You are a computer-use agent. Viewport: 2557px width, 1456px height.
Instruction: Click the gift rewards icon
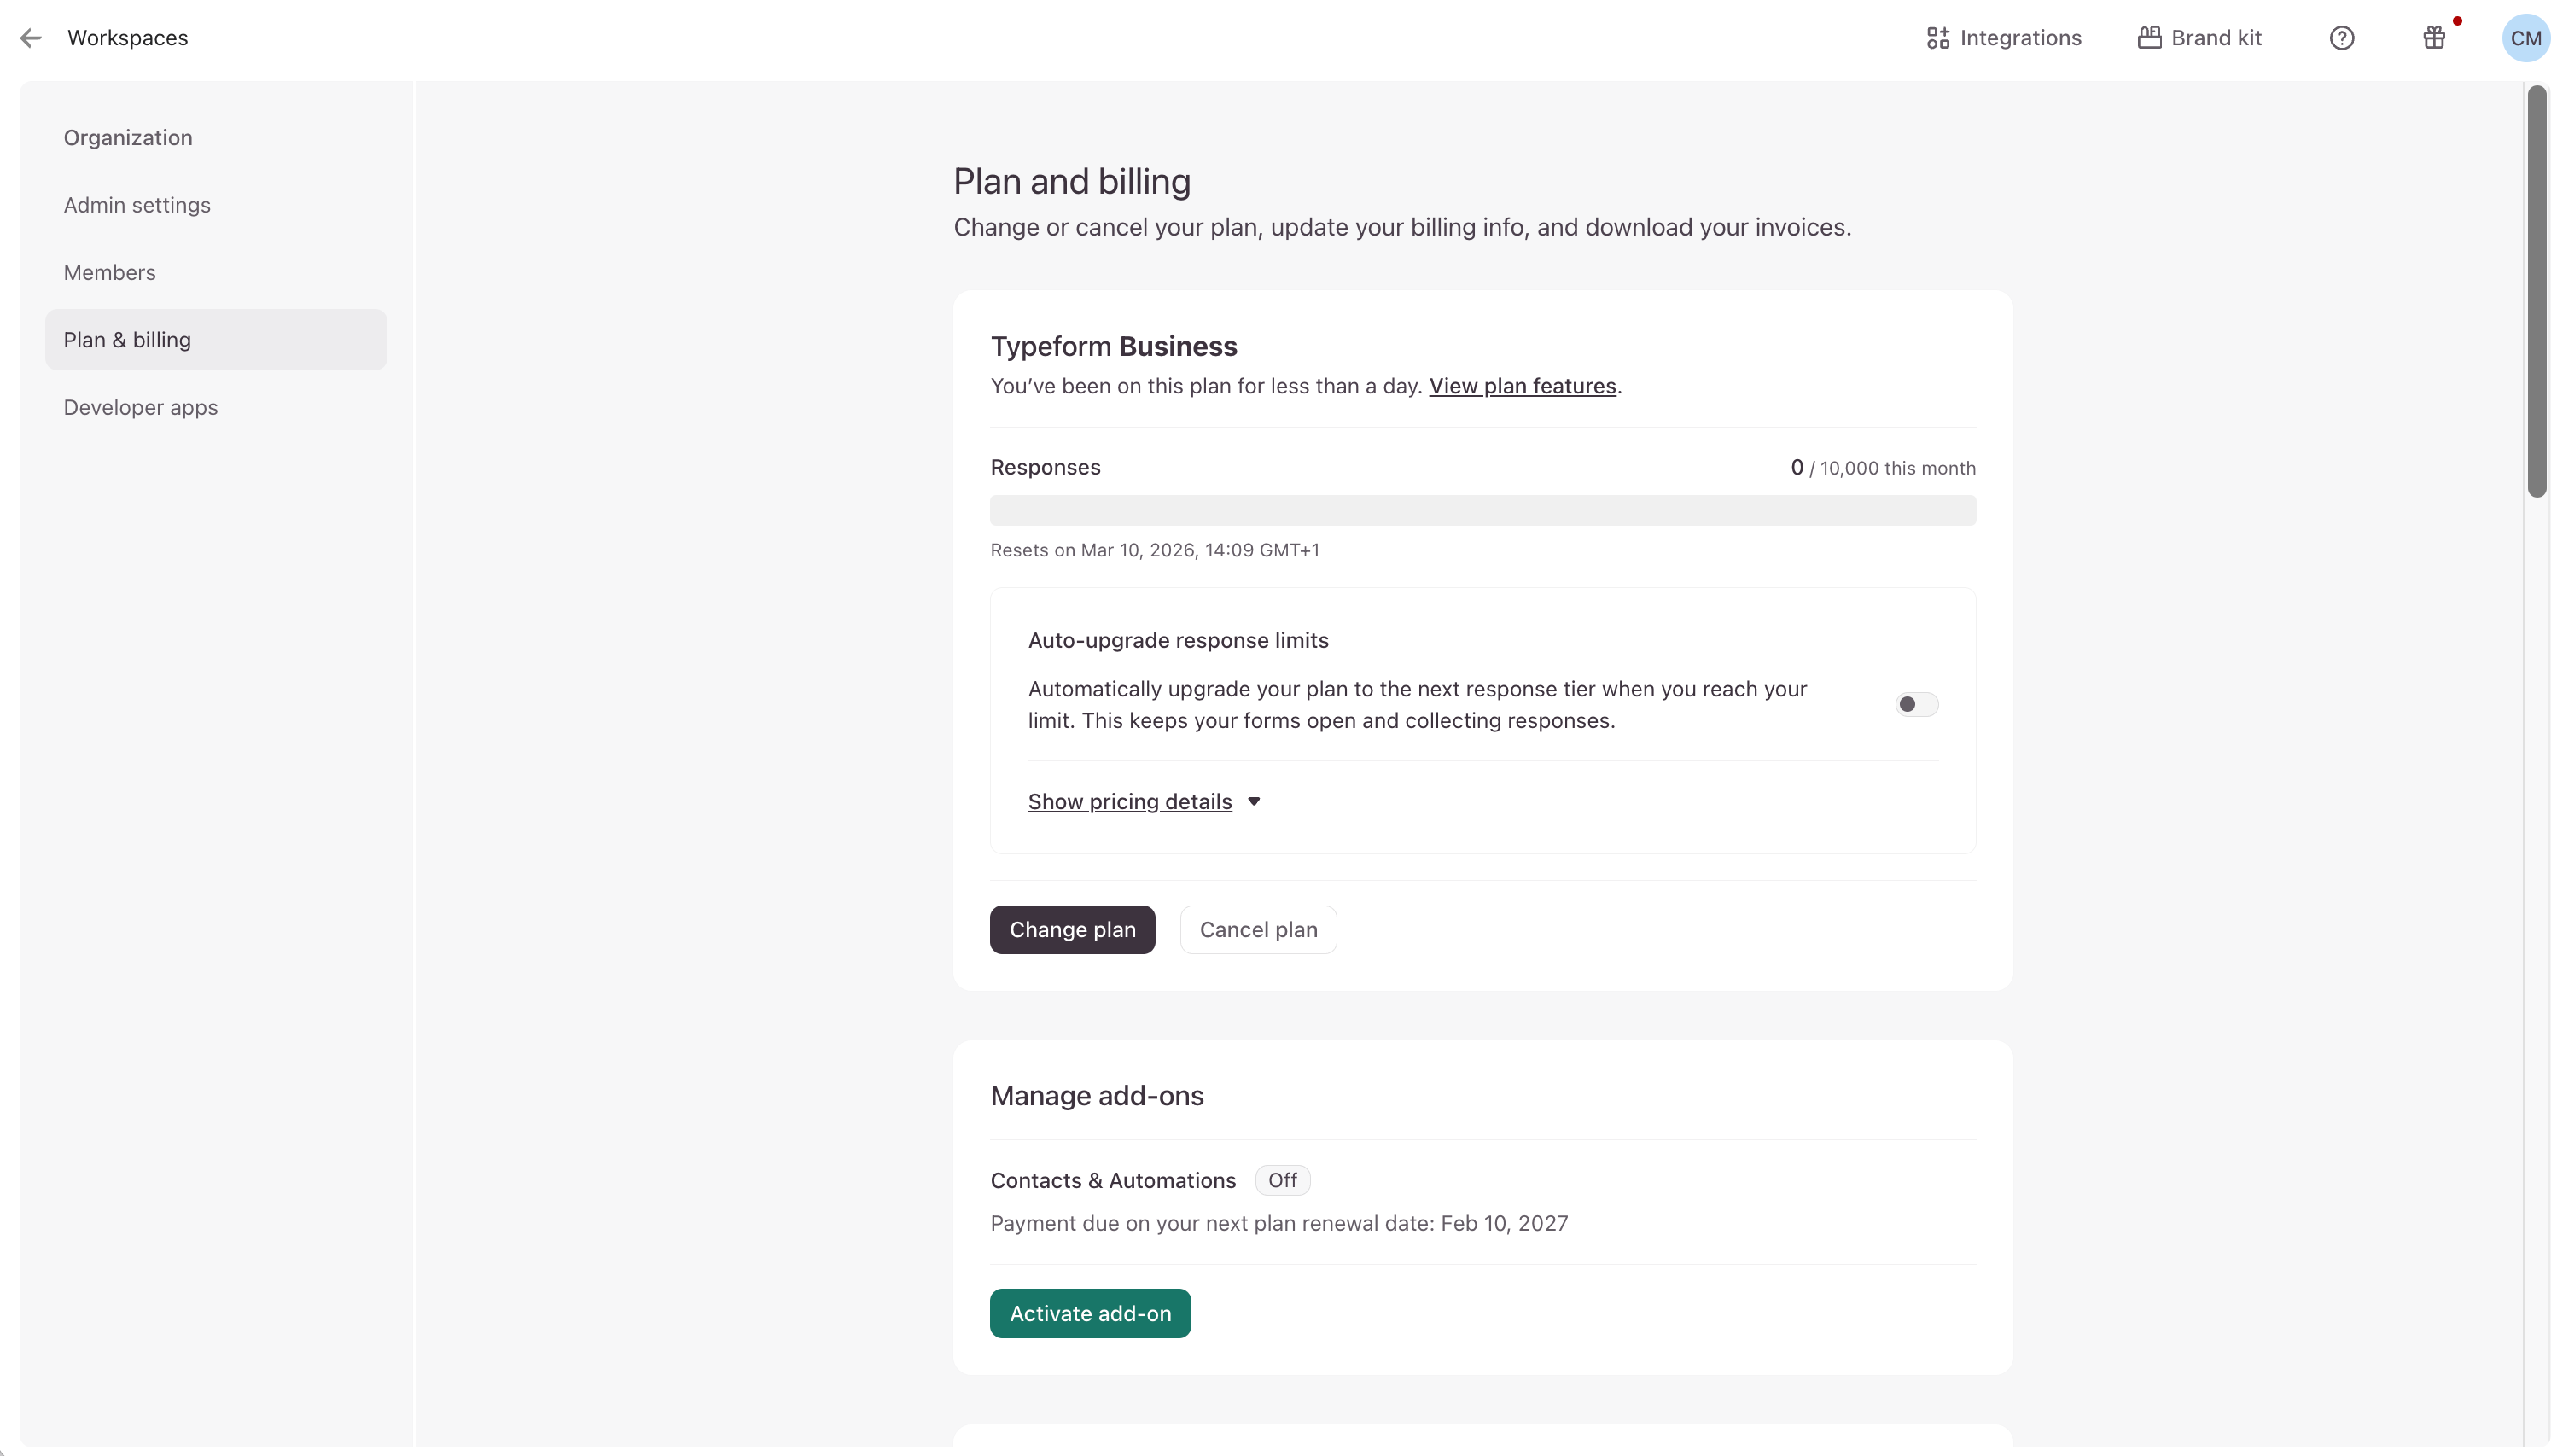click(x=2433, y=38)
